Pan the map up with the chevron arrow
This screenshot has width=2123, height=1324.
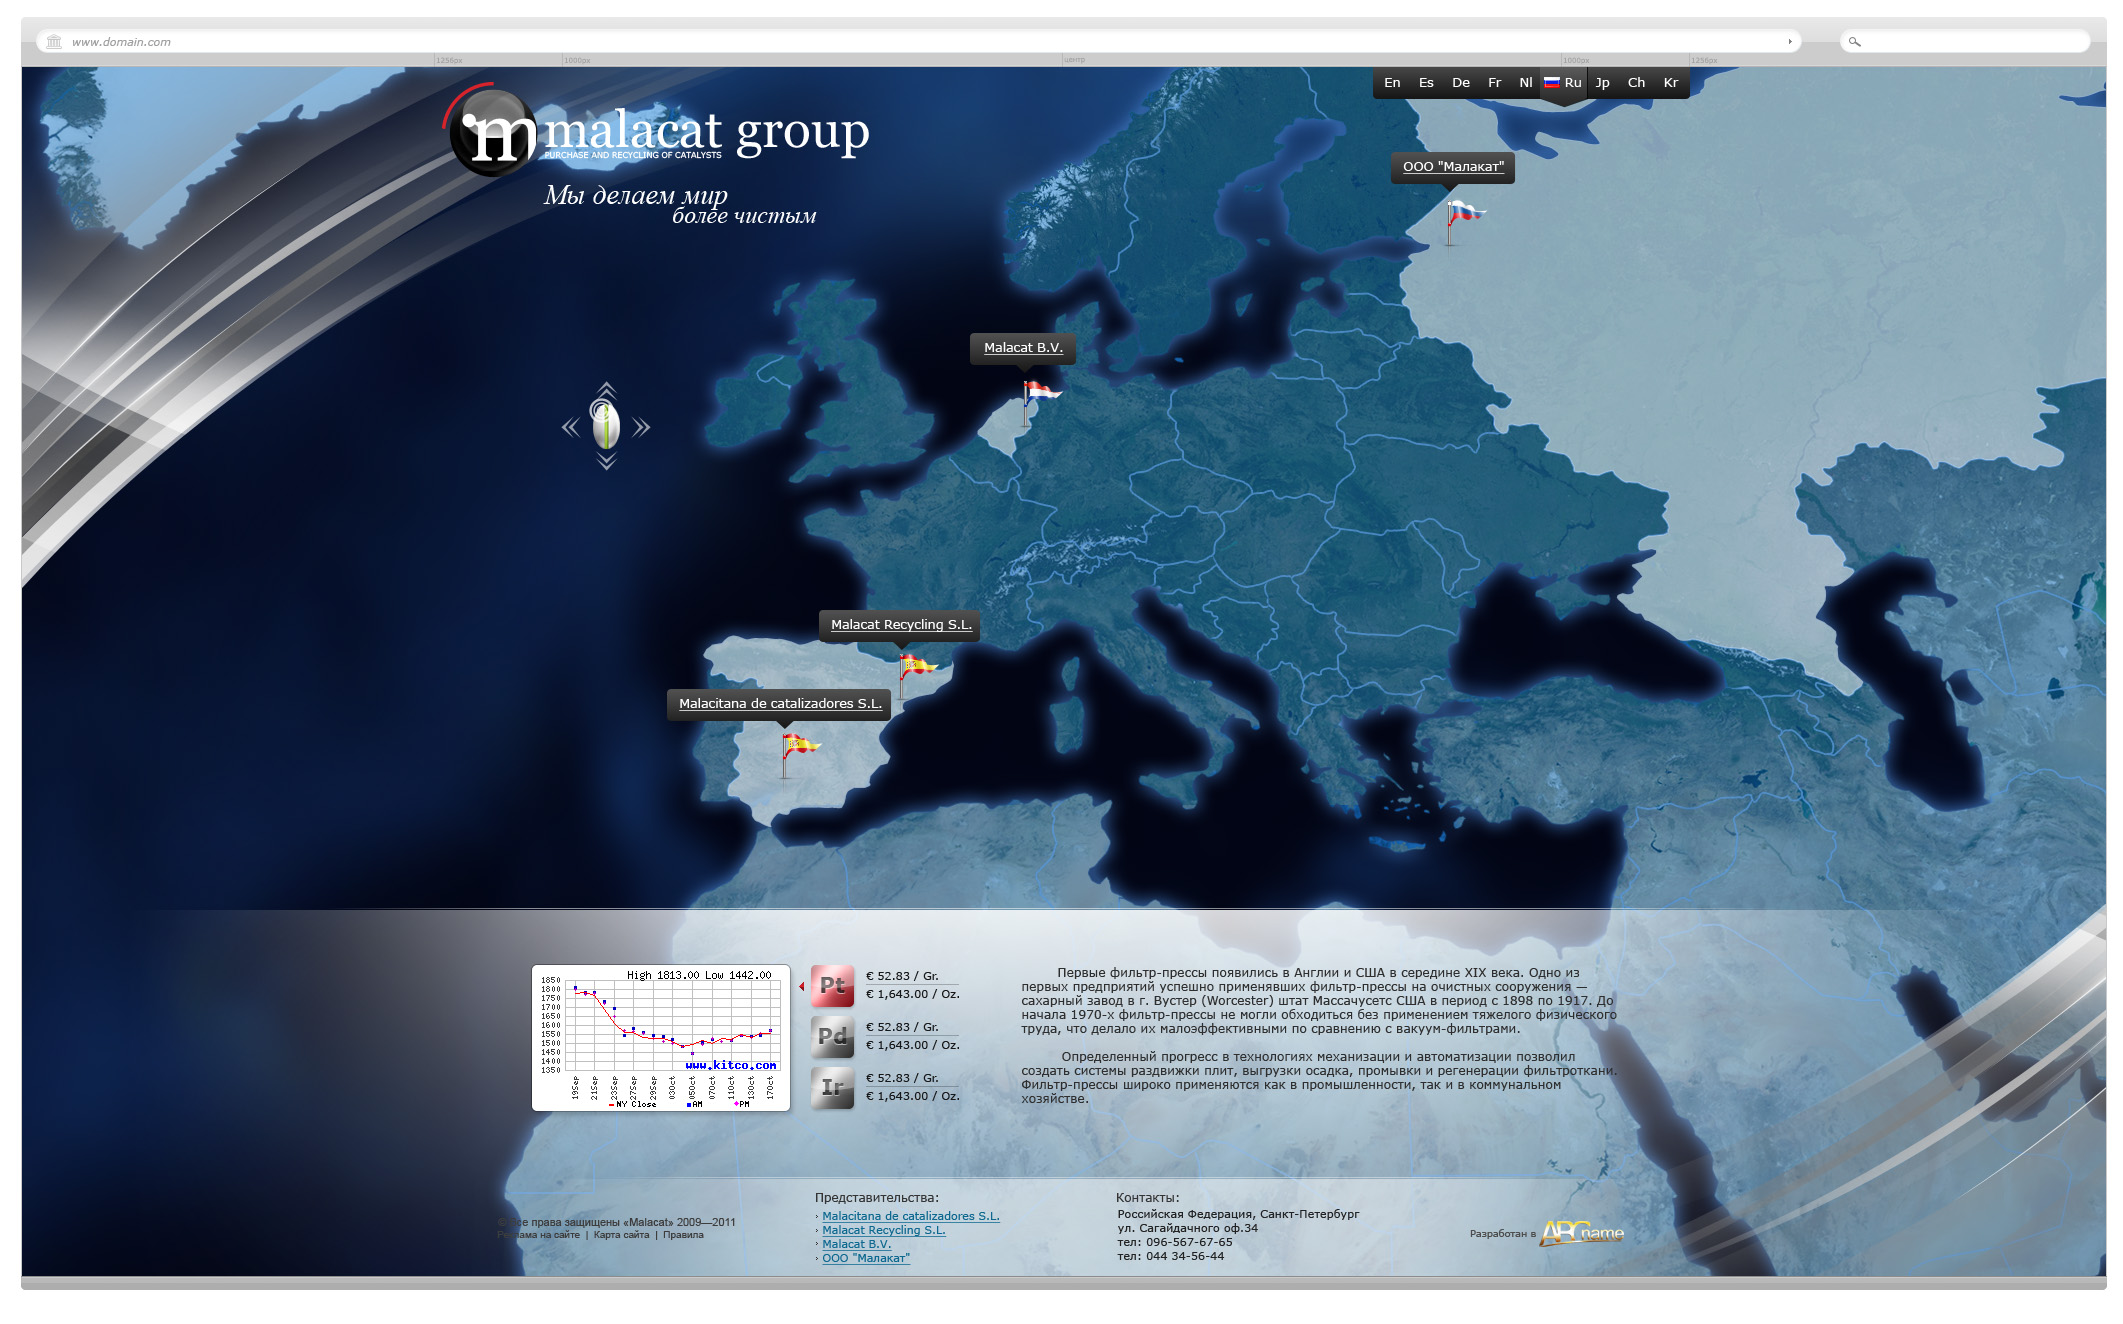coord(606,389)
